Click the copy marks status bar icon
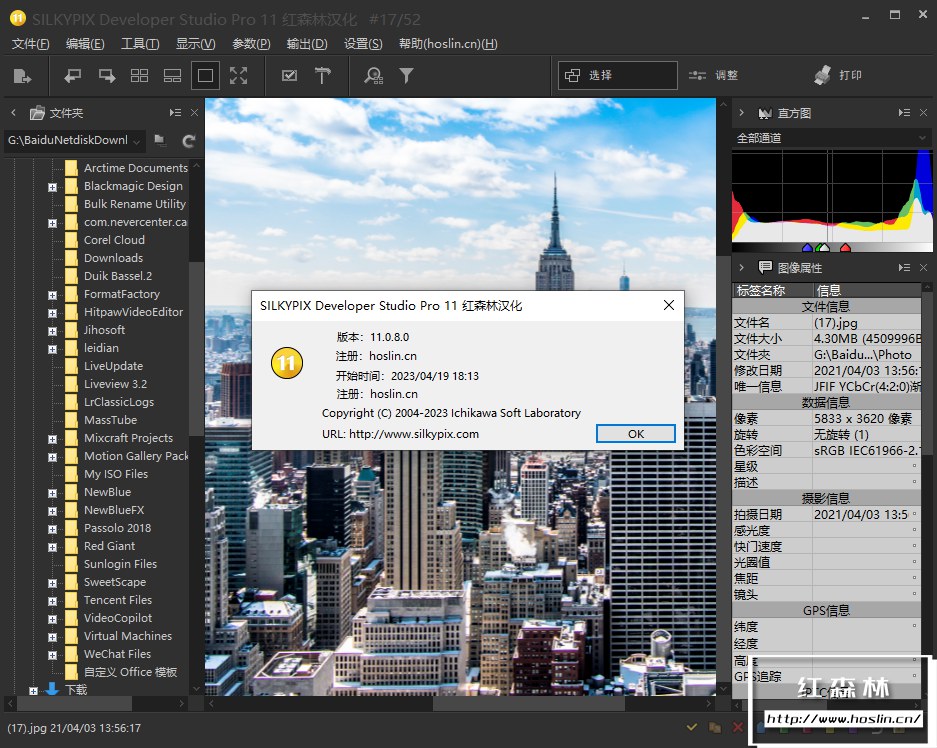This screenshot has height=748, width=937. point(714,727)
